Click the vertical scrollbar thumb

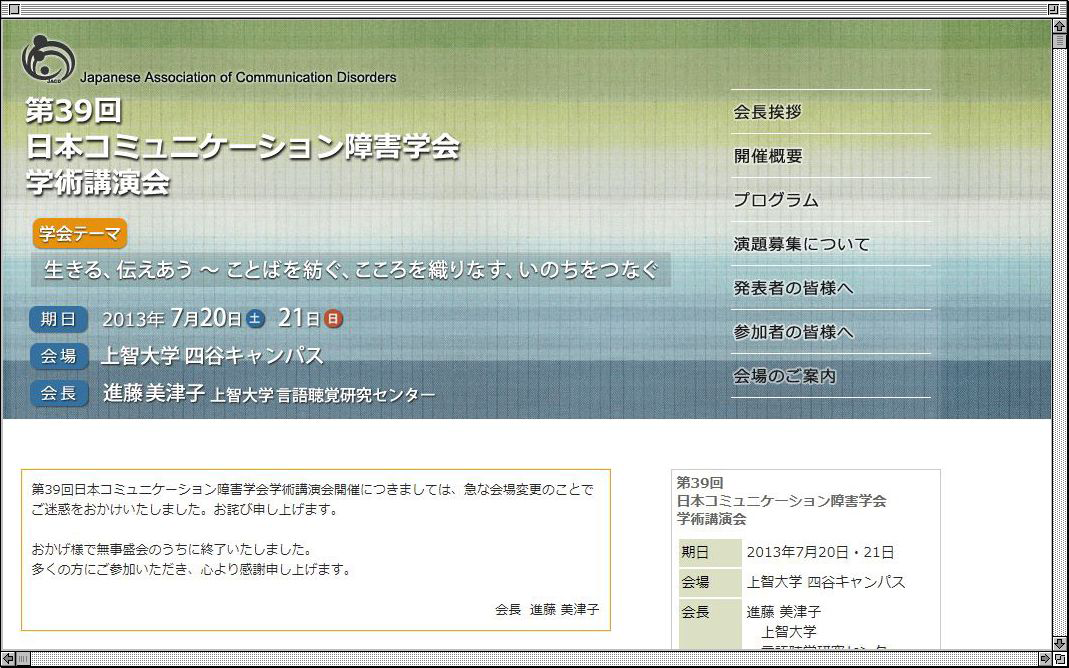pos(1060,40)
